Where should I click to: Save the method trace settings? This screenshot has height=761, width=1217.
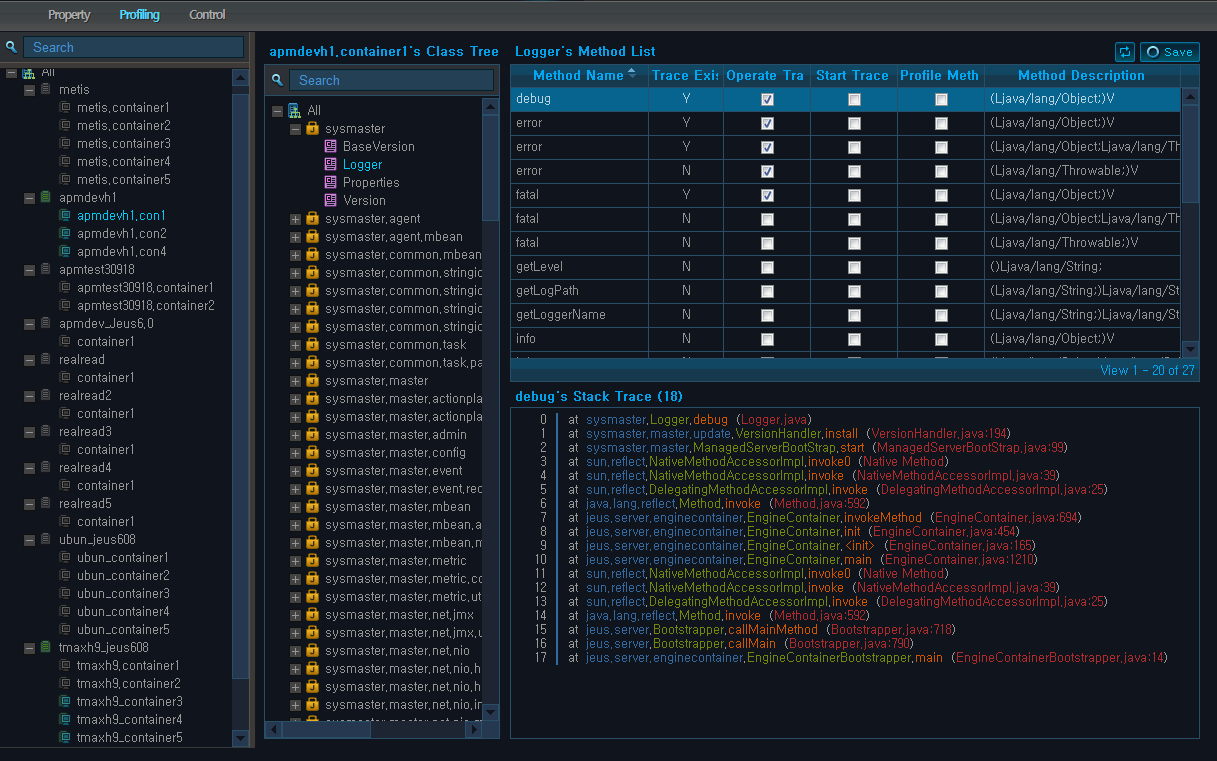pyautogui.click(x=1170, y=52)
